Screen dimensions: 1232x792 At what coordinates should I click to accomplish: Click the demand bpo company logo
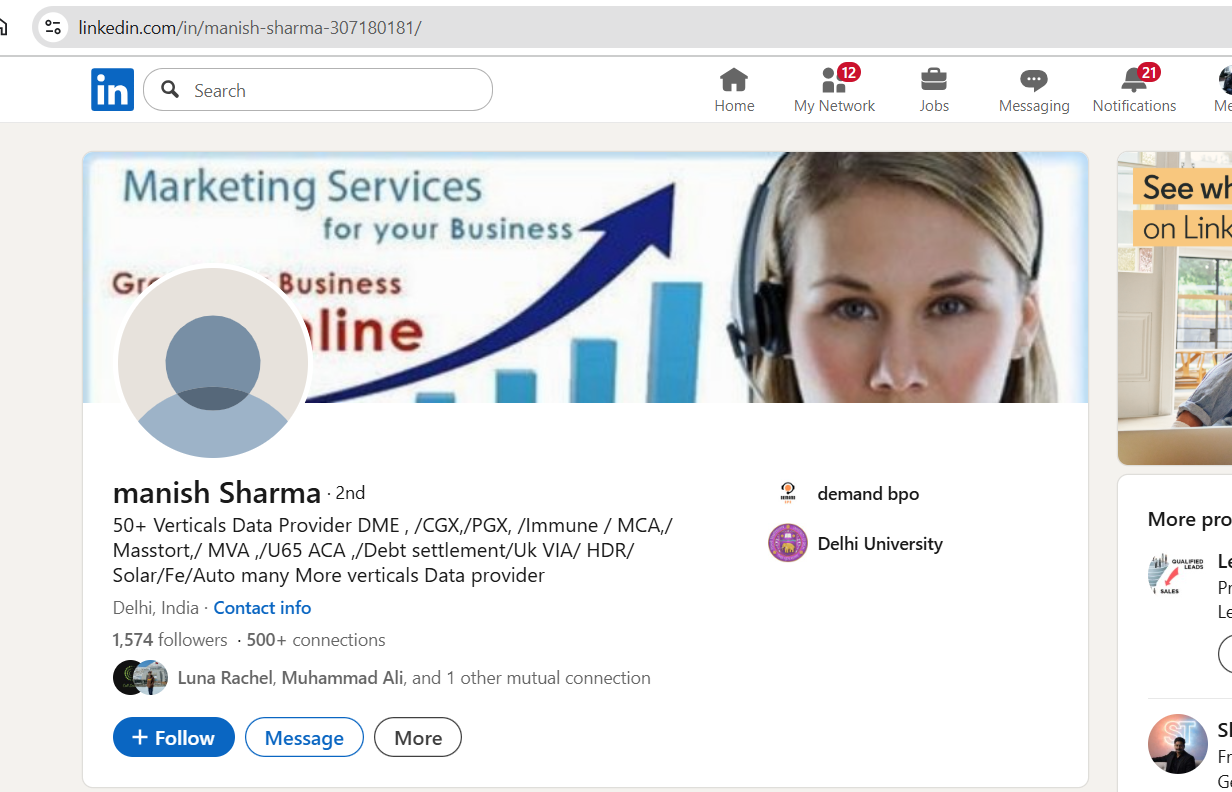[x=787, y=493]
